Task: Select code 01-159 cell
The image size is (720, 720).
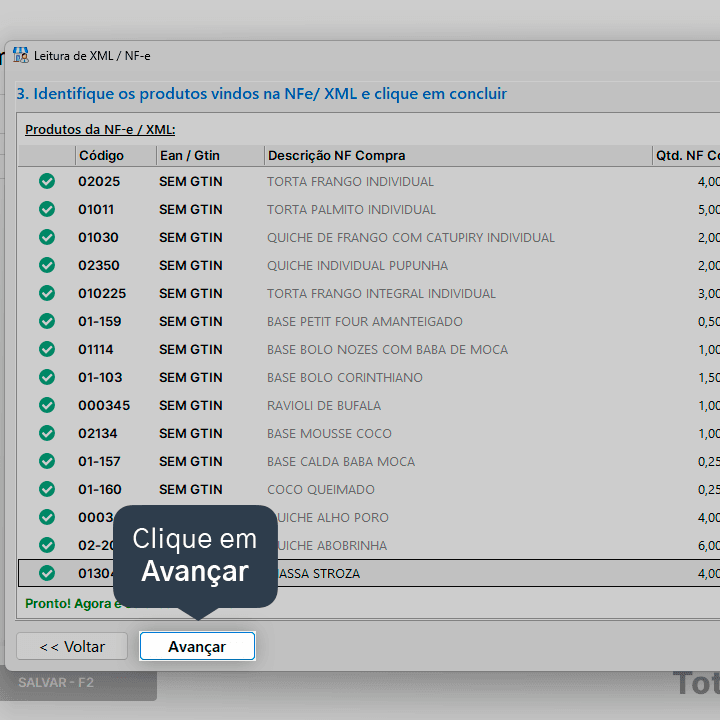Action: [x=100, y=321]
